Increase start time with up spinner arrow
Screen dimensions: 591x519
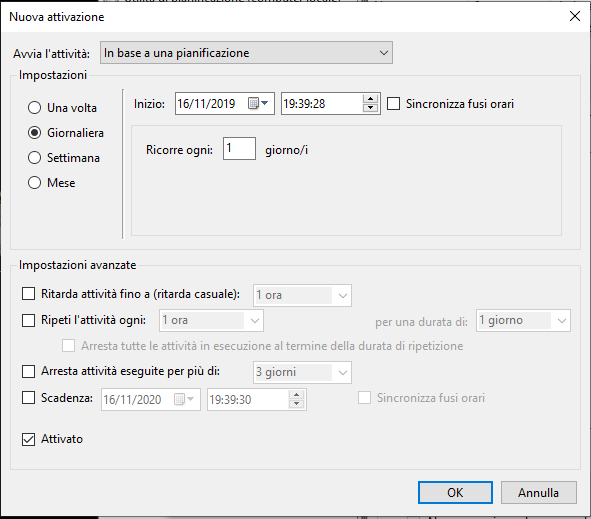pyautogui.click(x=371, y=99)
